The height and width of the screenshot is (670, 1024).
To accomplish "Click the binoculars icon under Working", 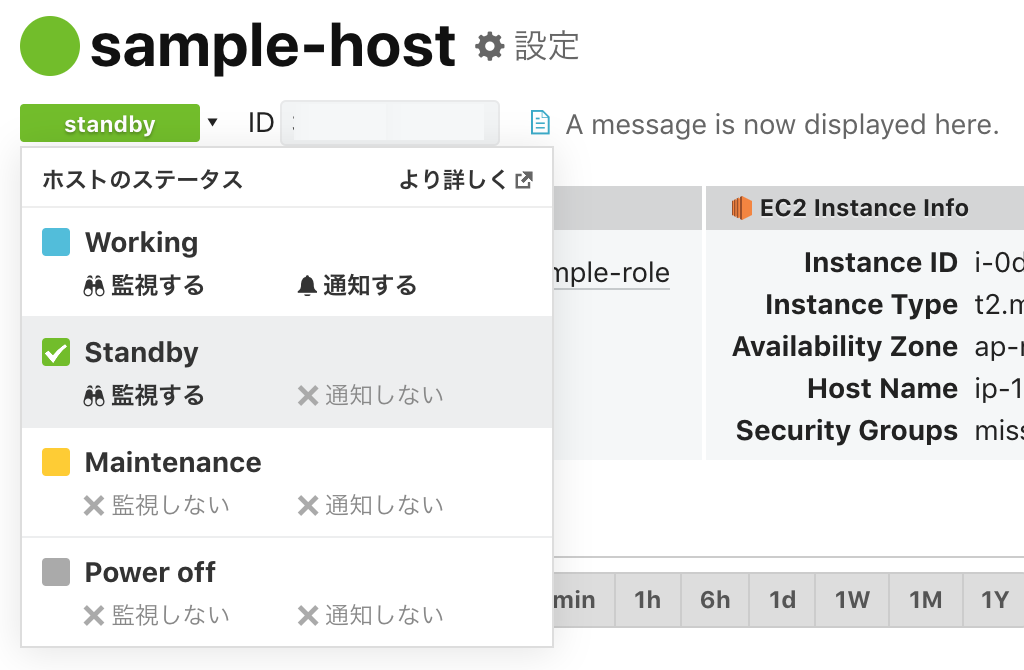I will point(95,286).
